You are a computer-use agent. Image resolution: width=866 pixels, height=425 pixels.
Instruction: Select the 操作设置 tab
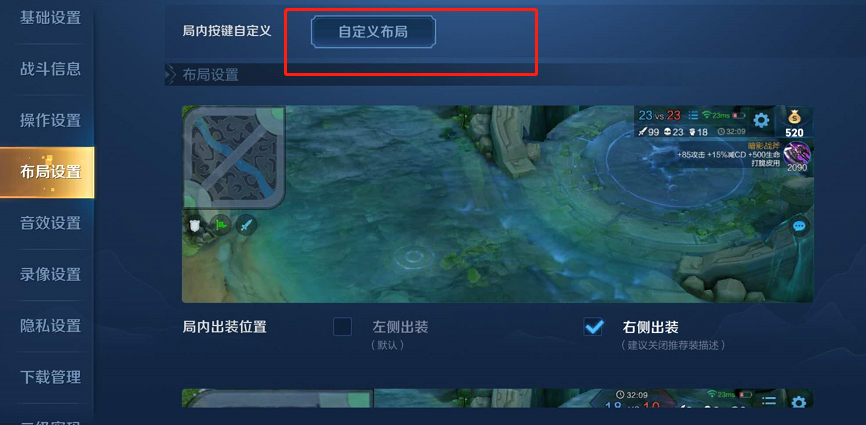tap(50, 120)
